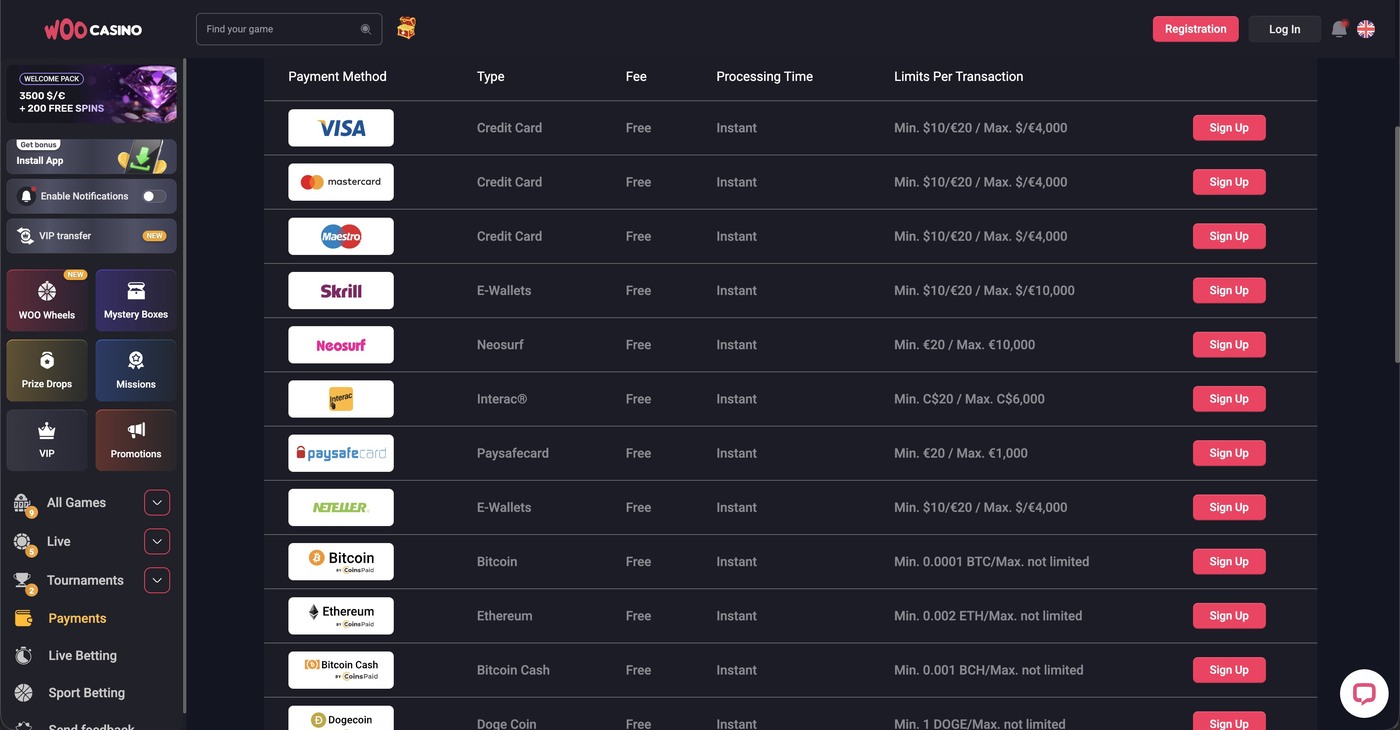Click Sign Up in the Bitcoin Cash row
This screenshot has width=1400, height=730.
click(1229, 670)
